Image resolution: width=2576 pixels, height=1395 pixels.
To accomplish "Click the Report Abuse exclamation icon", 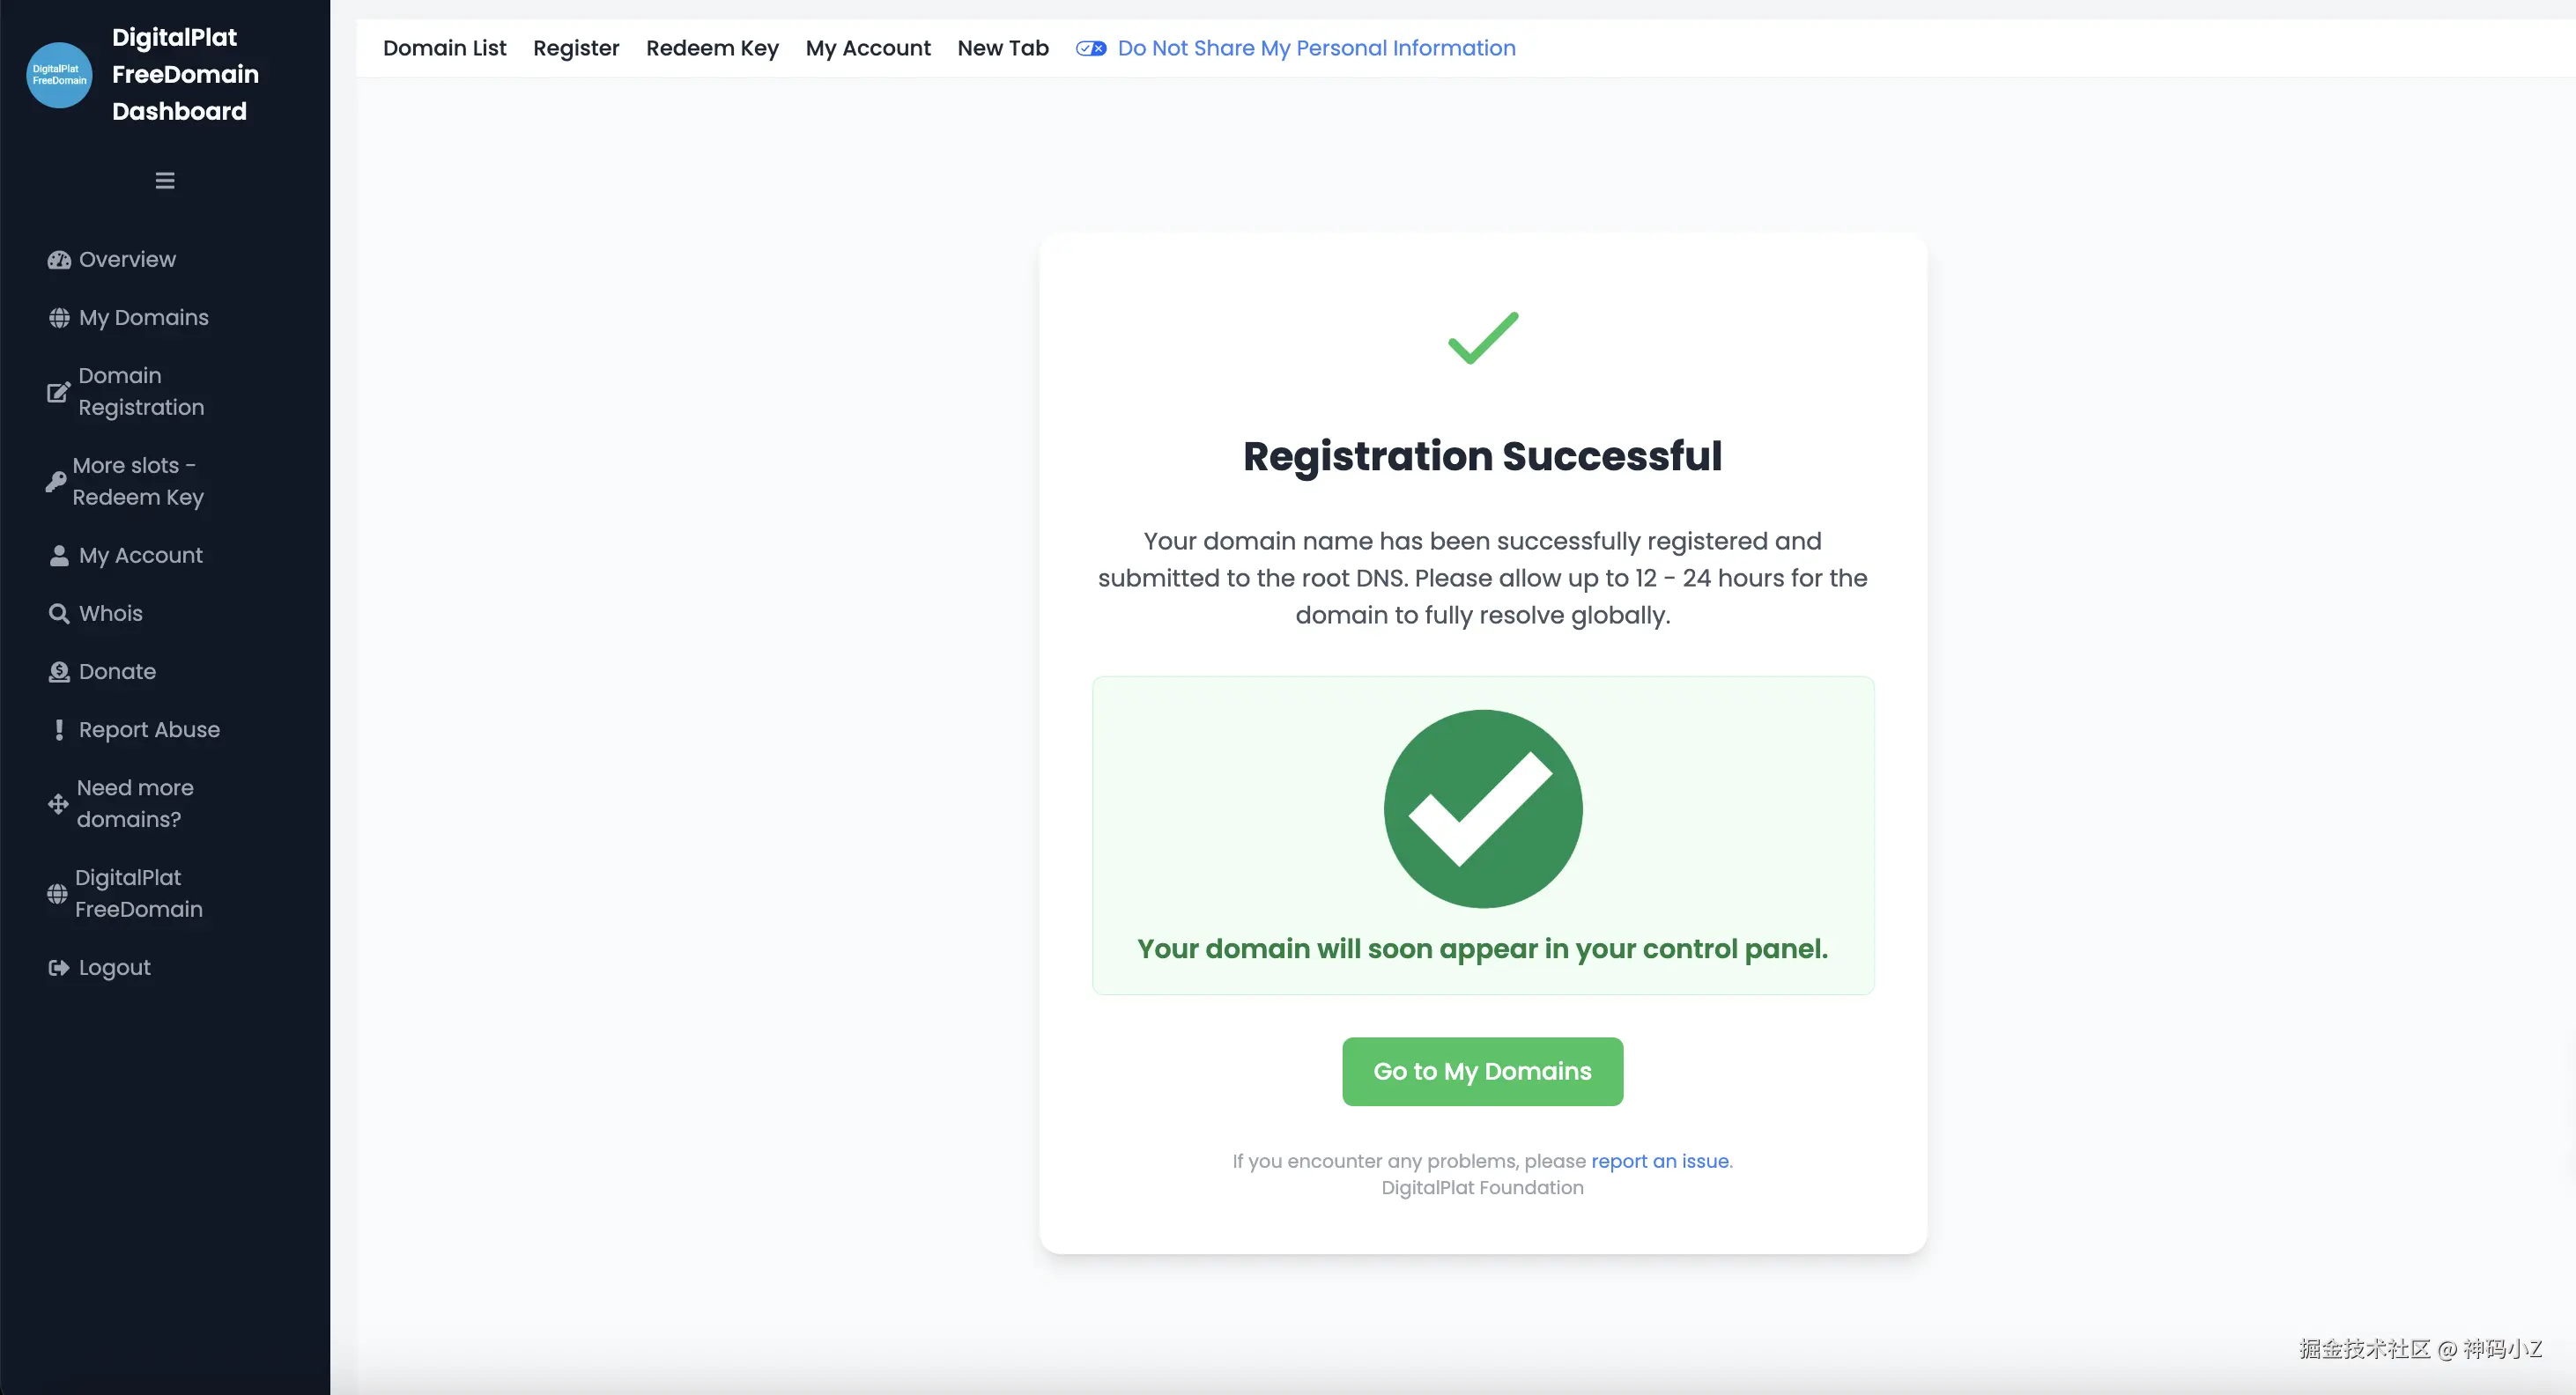I will (59, 730).
